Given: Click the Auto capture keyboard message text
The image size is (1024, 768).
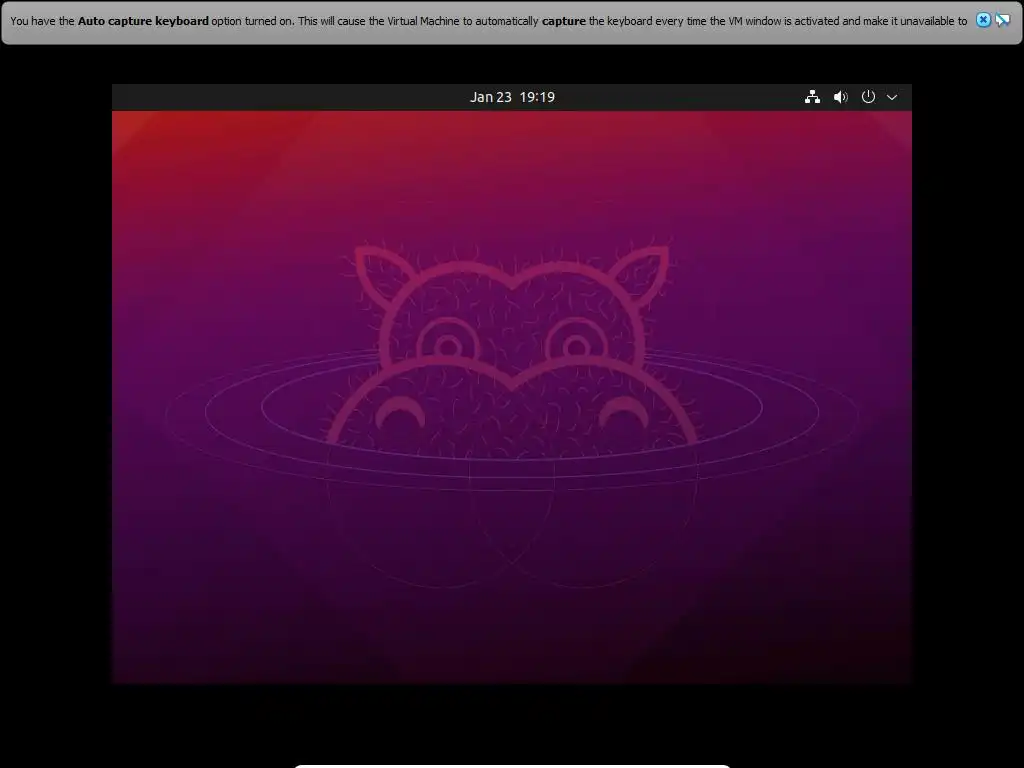Looking at the screenshot, I should tap(488, 21).
